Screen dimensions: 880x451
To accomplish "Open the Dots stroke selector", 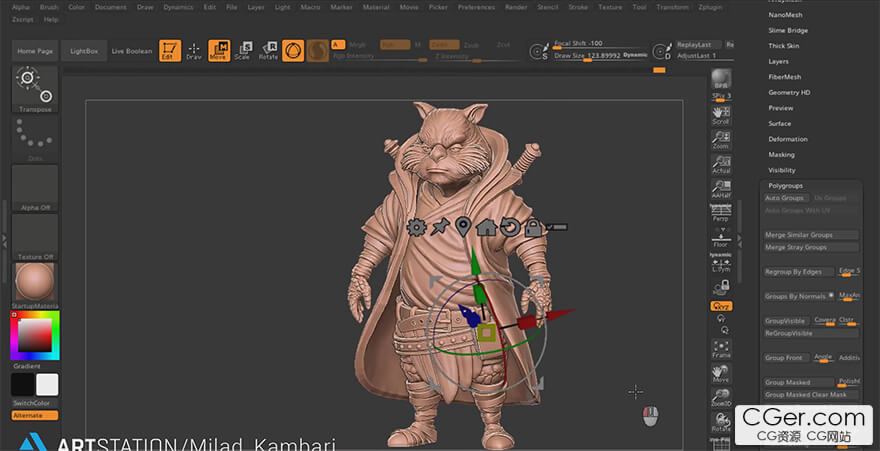I will tap(35, 139).
